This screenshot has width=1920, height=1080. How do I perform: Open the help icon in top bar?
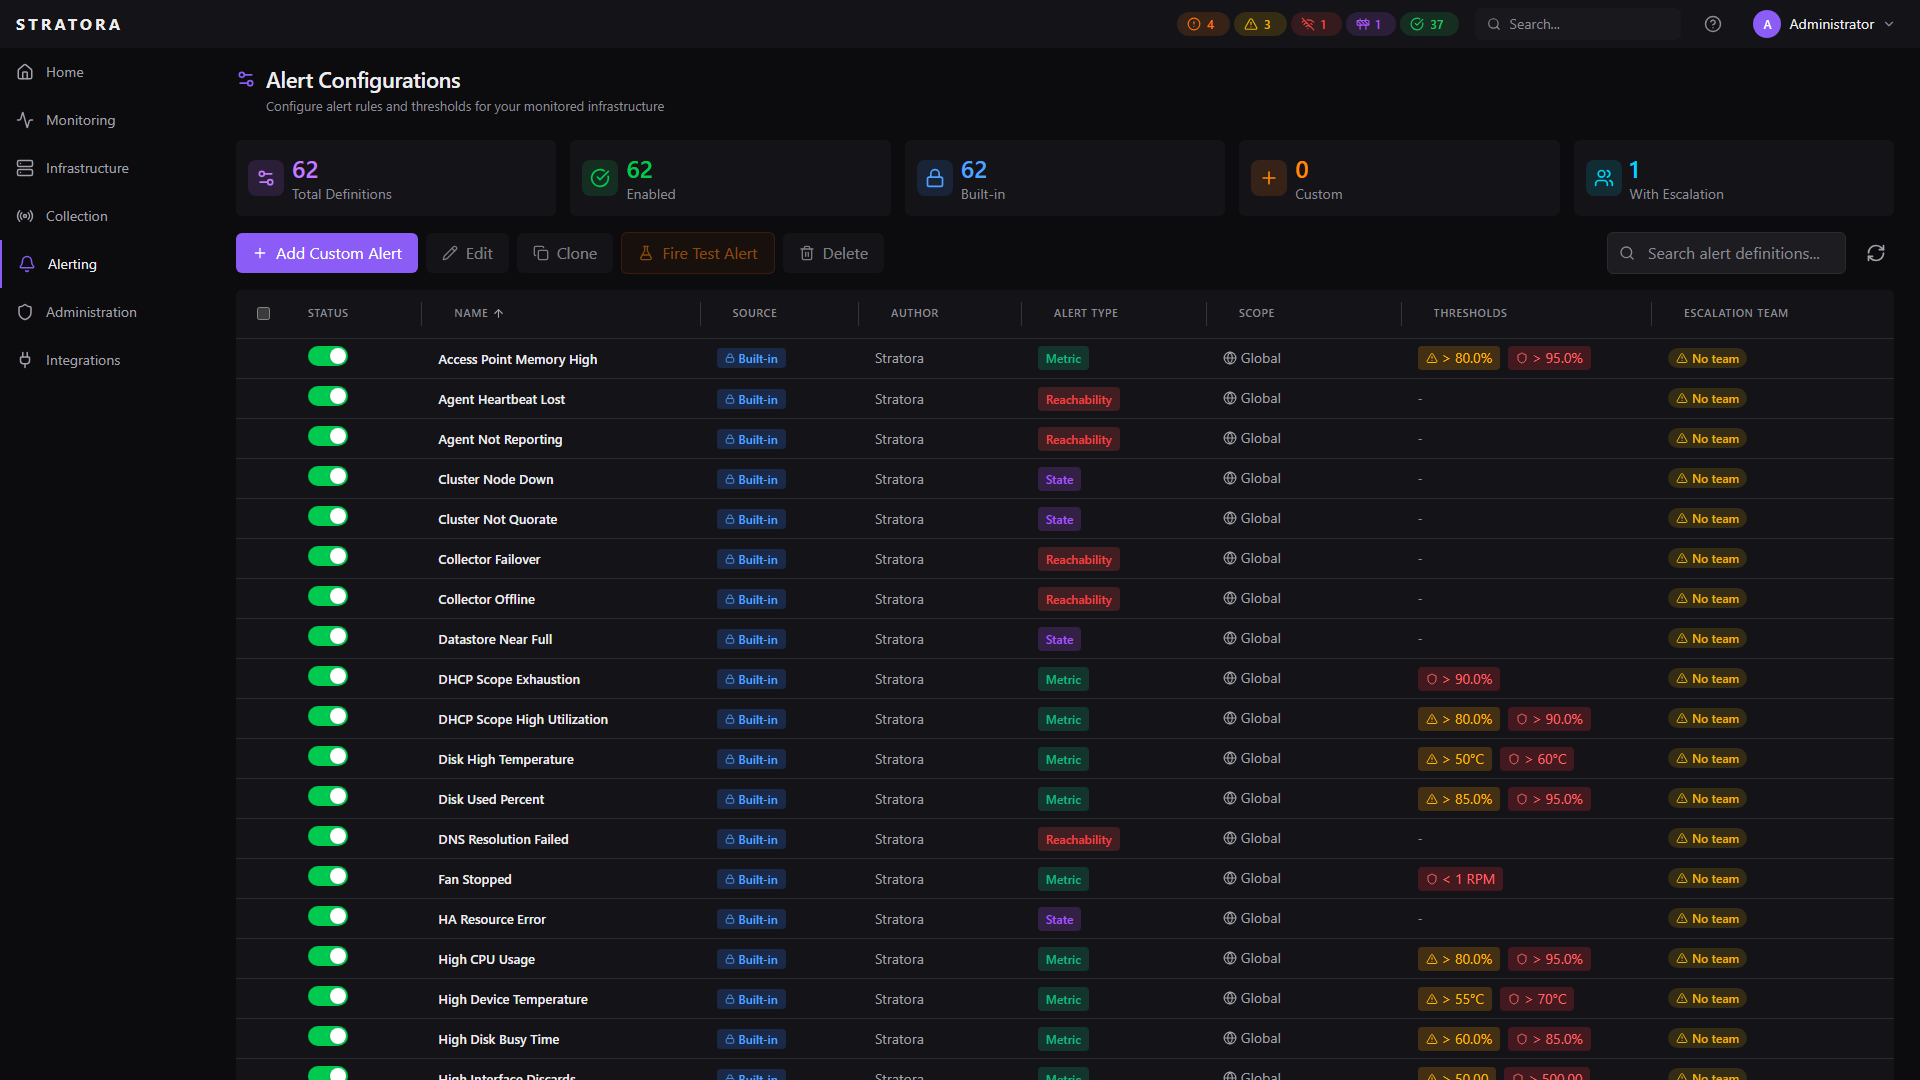pyautogui.click(x=1713, y=24)
